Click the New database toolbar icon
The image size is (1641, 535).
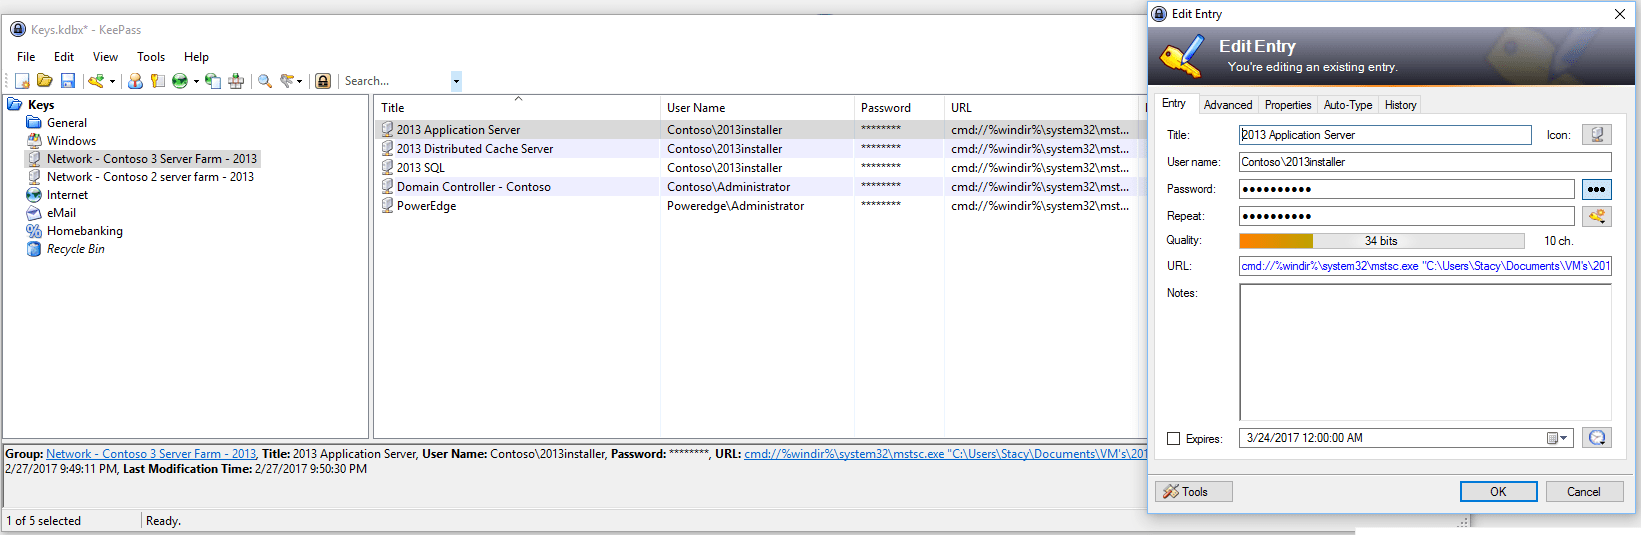(22, 81)
